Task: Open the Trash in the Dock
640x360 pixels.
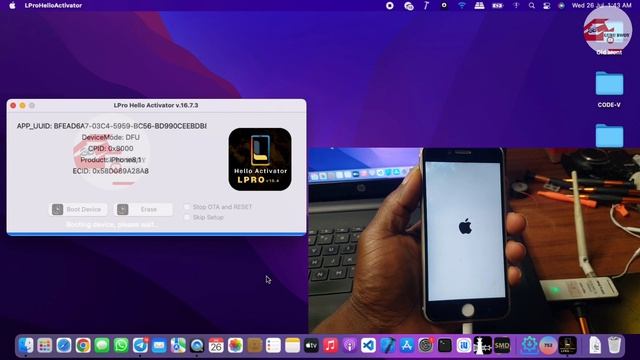Action: 614,345
